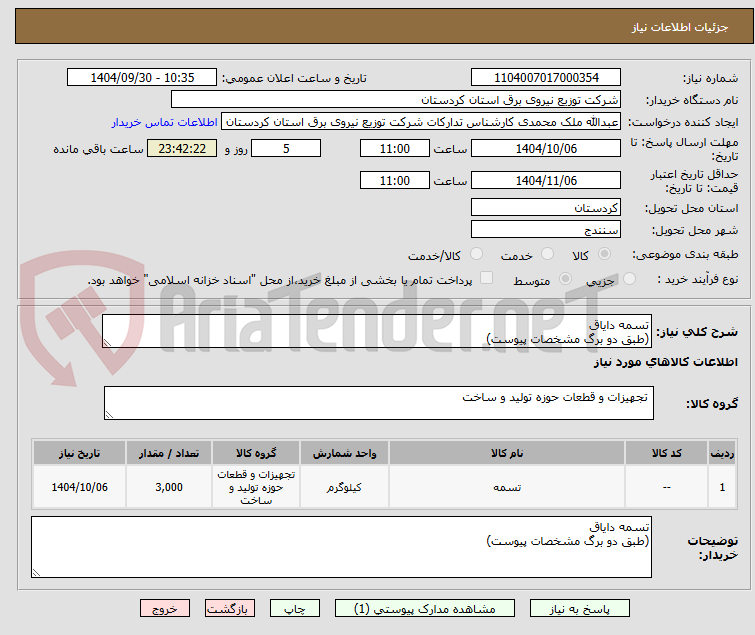Open مشاهده مدارک پیوستی (1) button

point(425,609)
